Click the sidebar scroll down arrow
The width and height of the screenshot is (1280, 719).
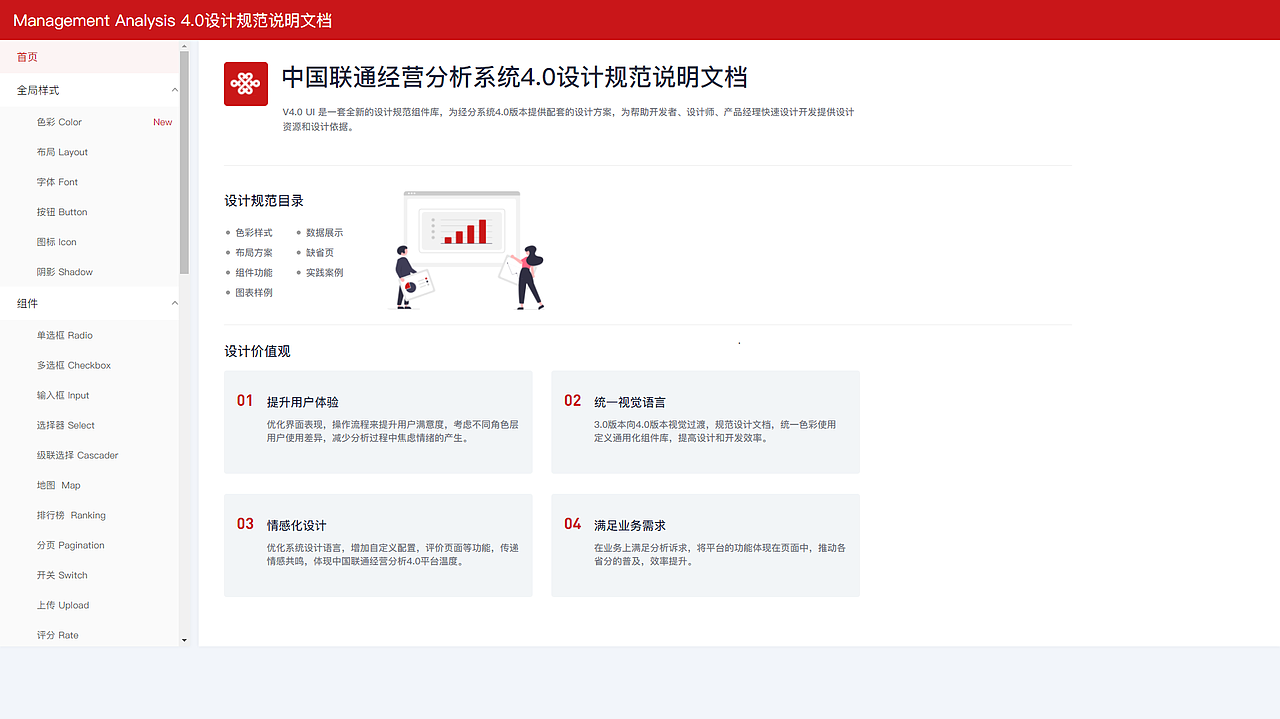184,640
